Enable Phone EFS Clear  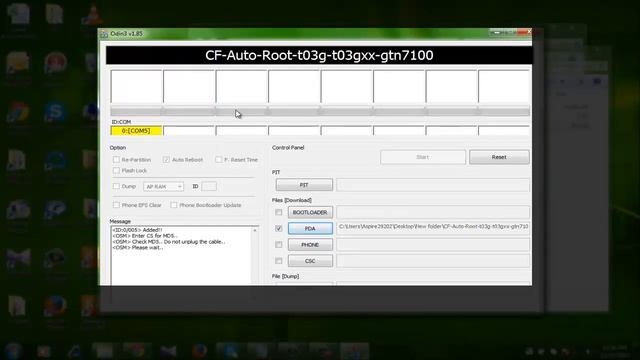pos(116,205)
